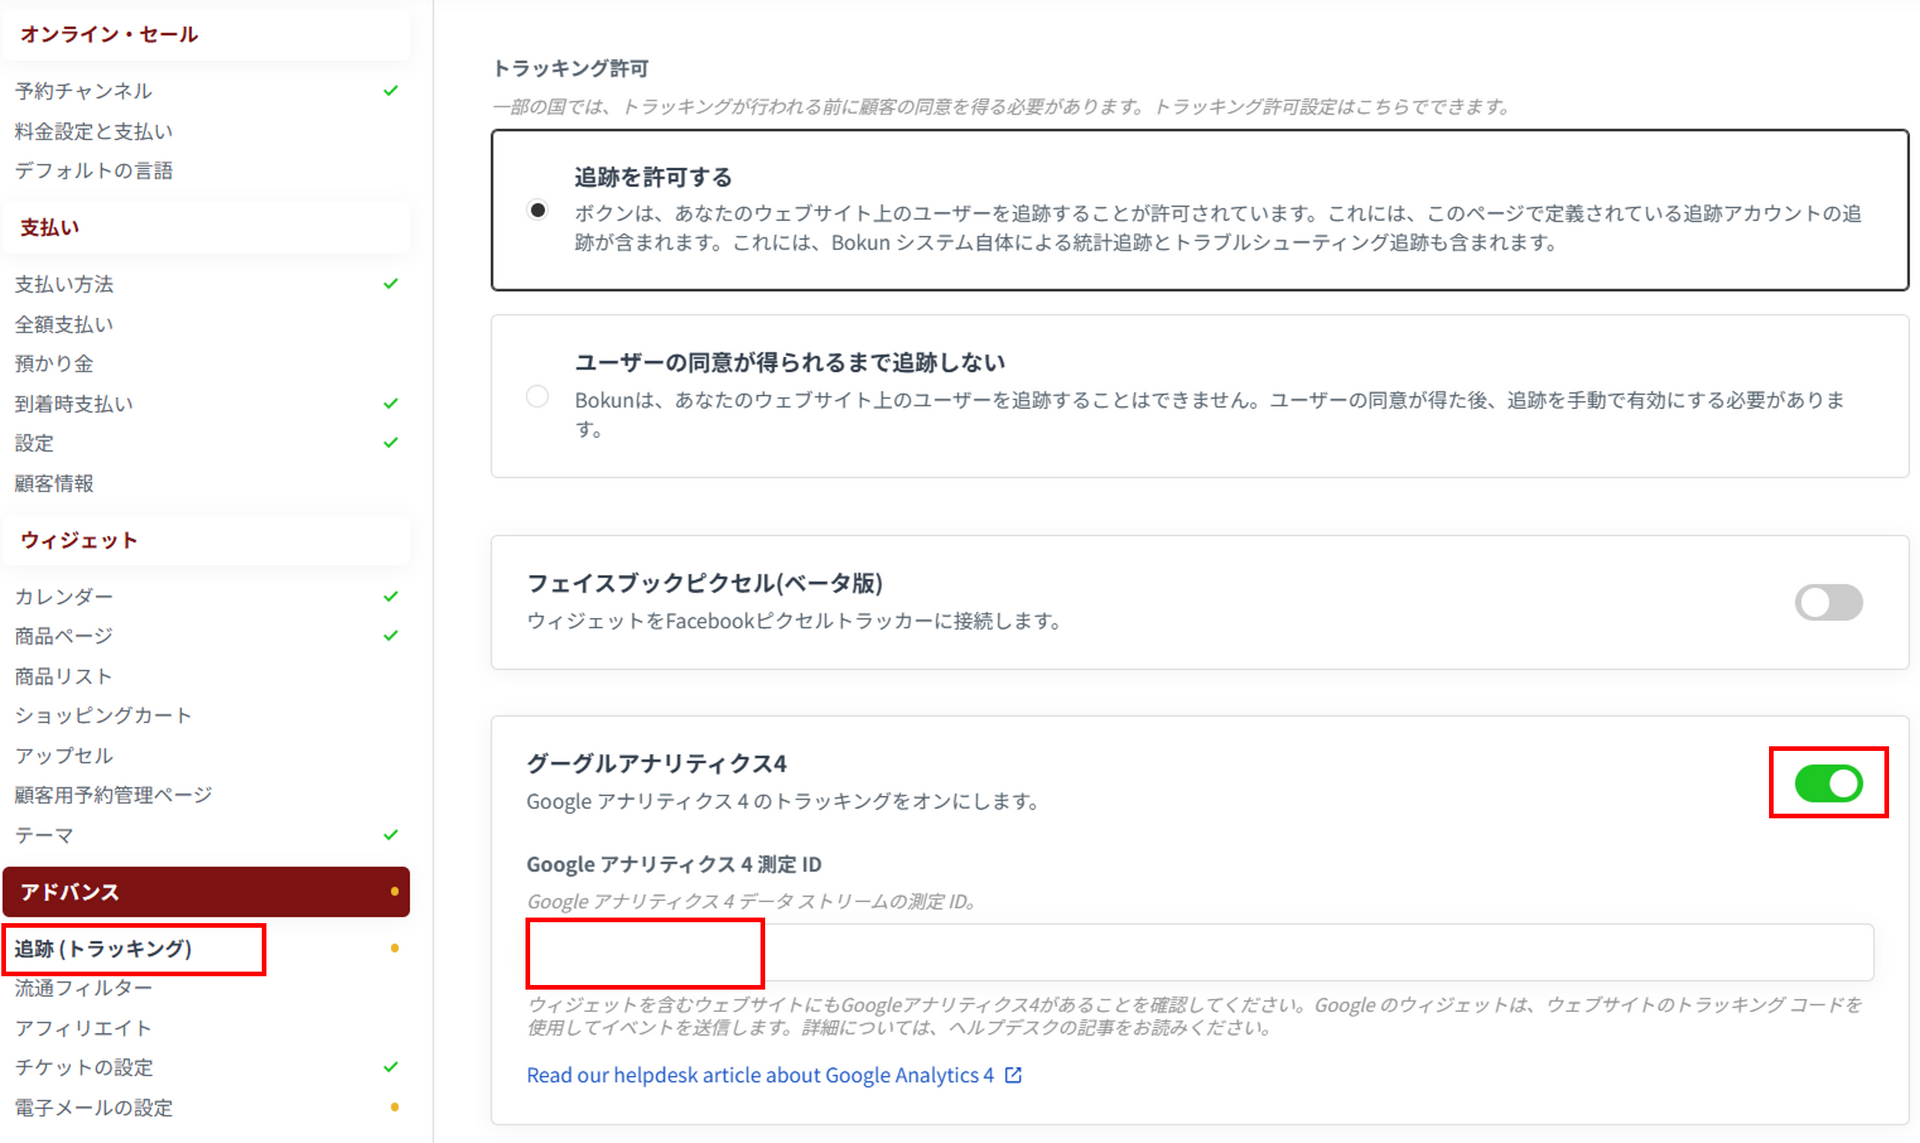Open helpdesk article about Google Analytics 4
Image resolution: width=1920 pixels, height=1143 pixels.
(x=760, y=1075)
